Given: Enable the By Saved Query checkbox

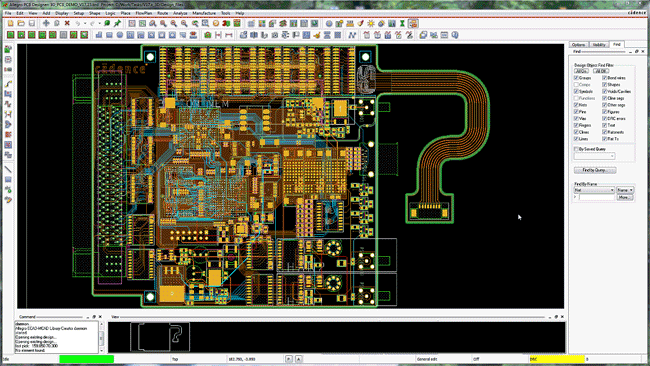Looking at the screenshot, I should click(x=576, y=149).
